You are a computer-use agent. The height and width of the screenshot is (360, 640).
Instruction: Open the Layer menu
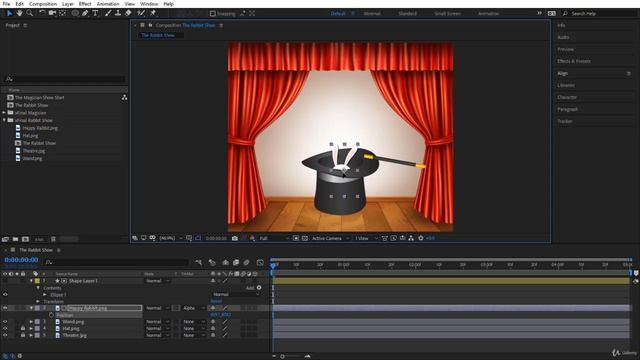tap(68, 4)
